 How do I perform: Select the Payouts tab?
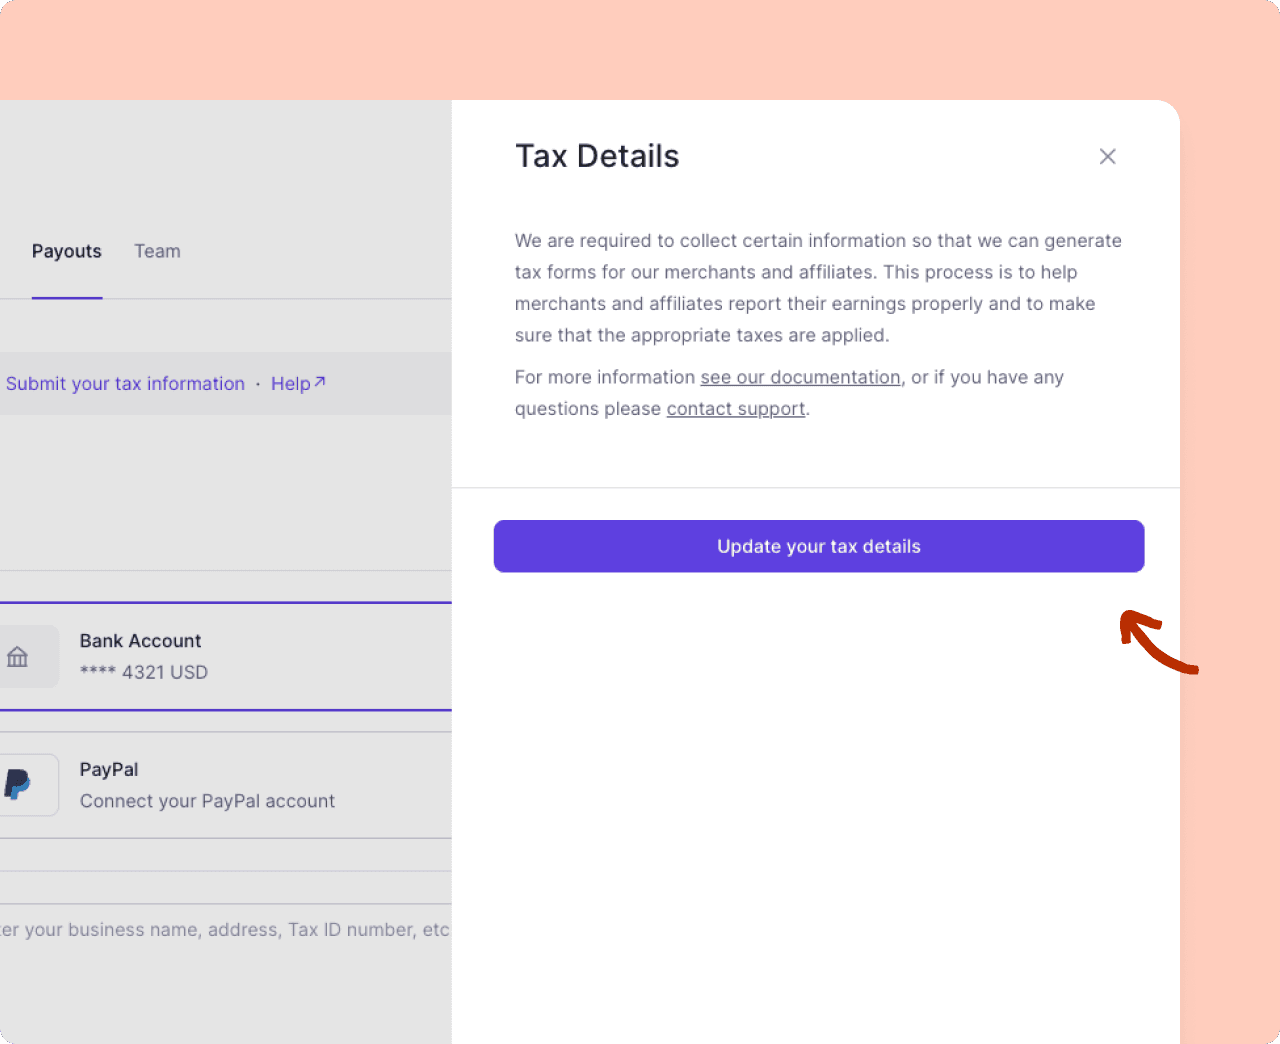click(x=66, y=251)
